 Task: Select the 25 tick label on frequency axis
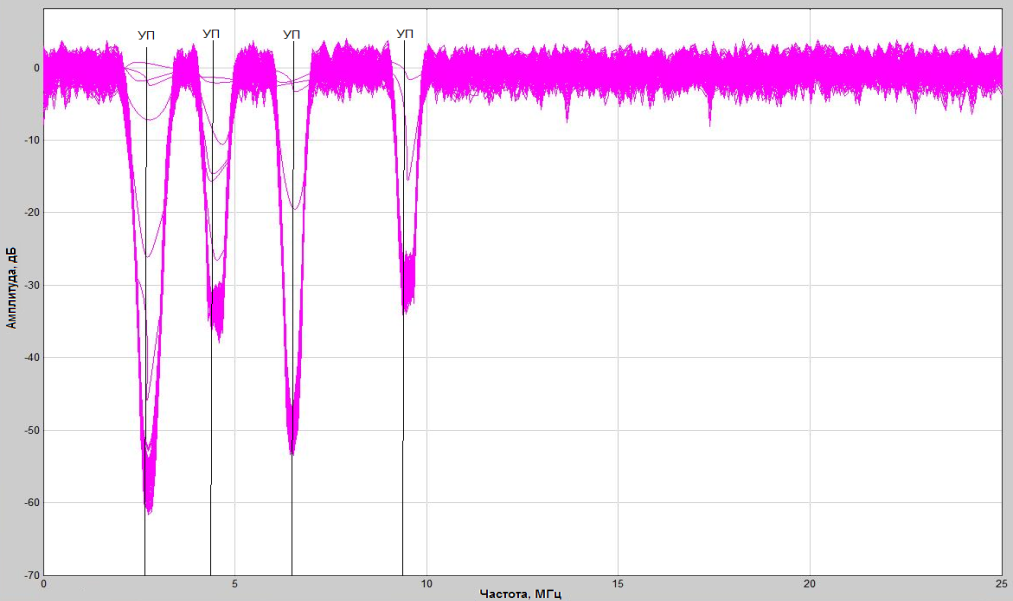pyautogui.click(x=1001, y=583)
